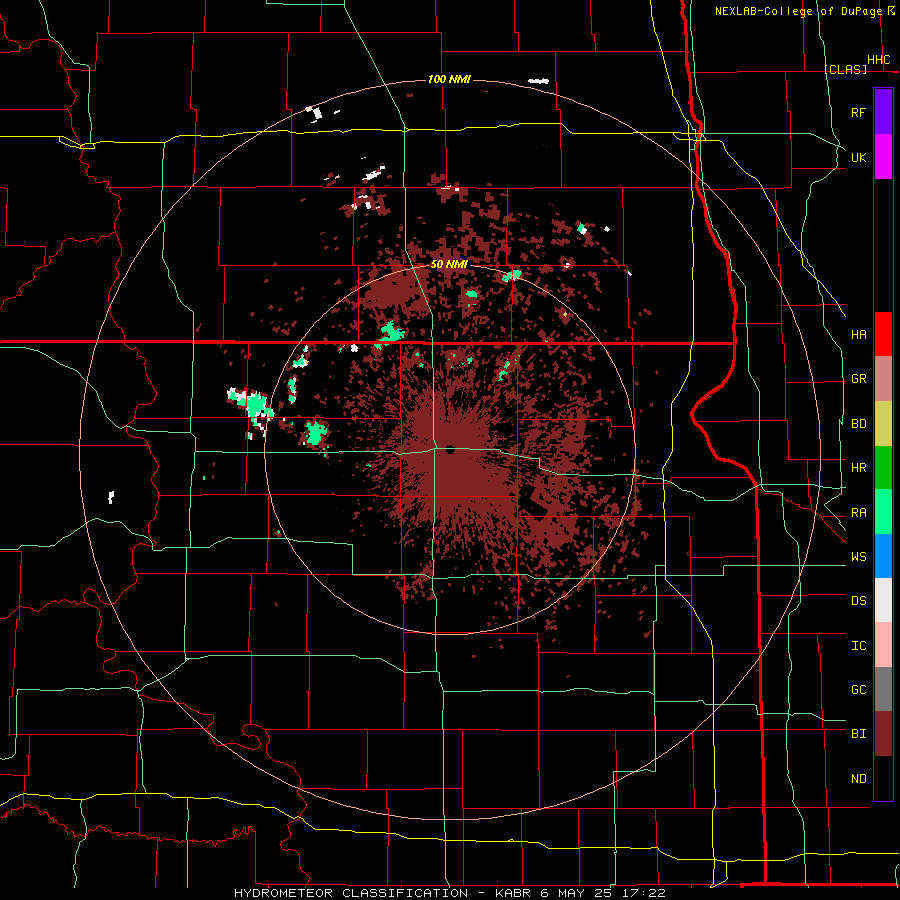900x900 pixels.
Task: Click the 50 NMI range ring label
Action: tap(449, 264)
